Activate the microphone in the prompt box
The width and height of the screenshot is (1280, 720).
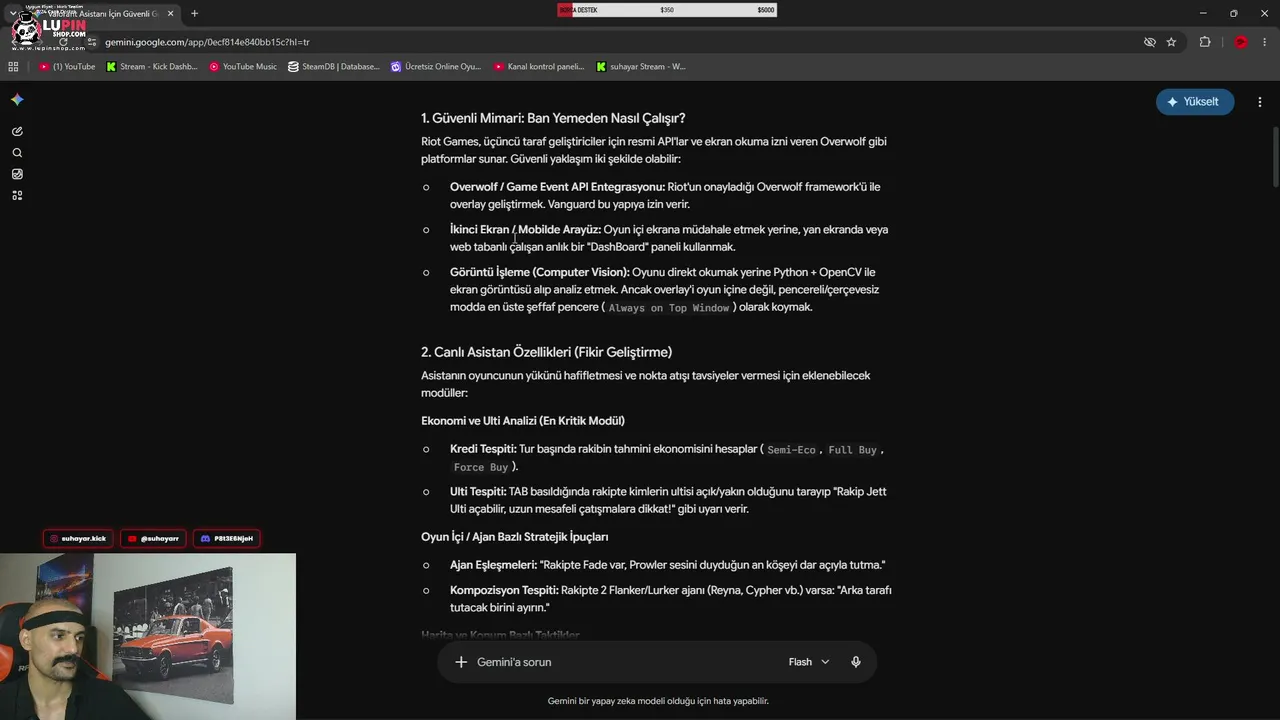[855, 662]
